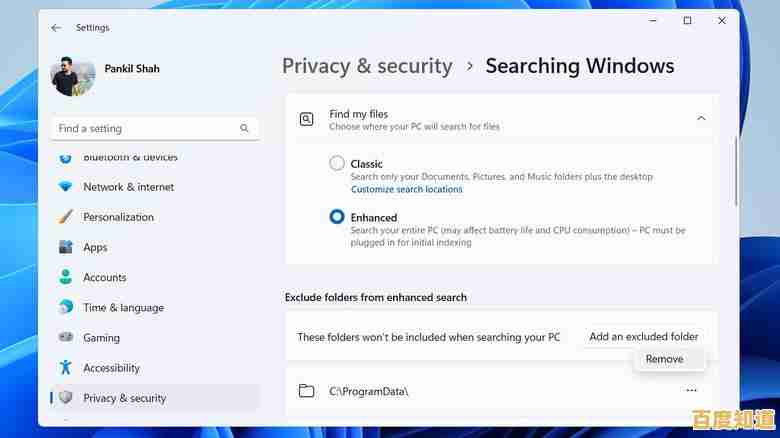Click the back arrow in Settings
This screenshot has width=780, height=438.
click(56, 28)
